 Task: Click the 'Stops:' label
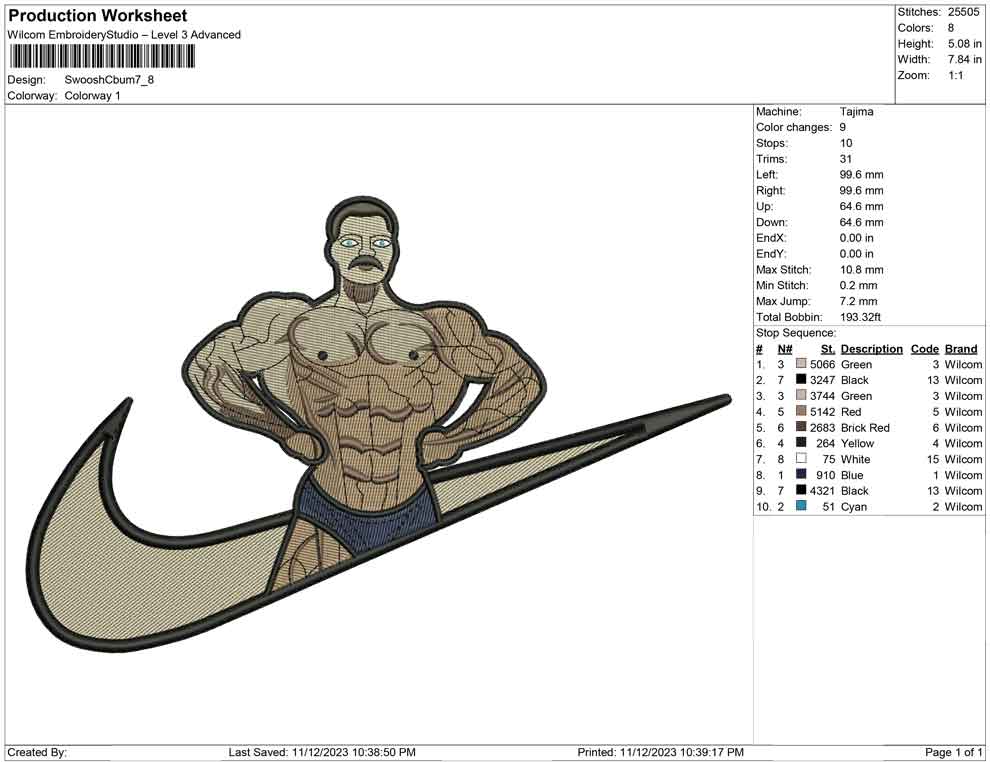click(772, 143)
